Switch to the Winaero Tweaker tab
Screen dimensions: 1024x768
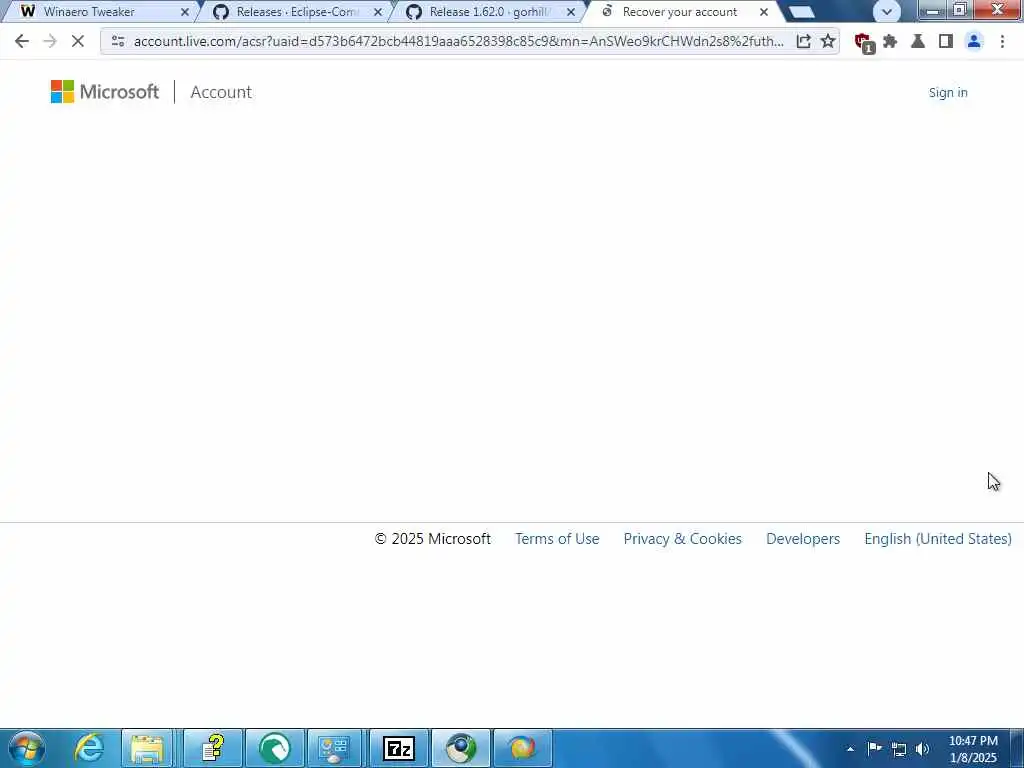(98, 12)
